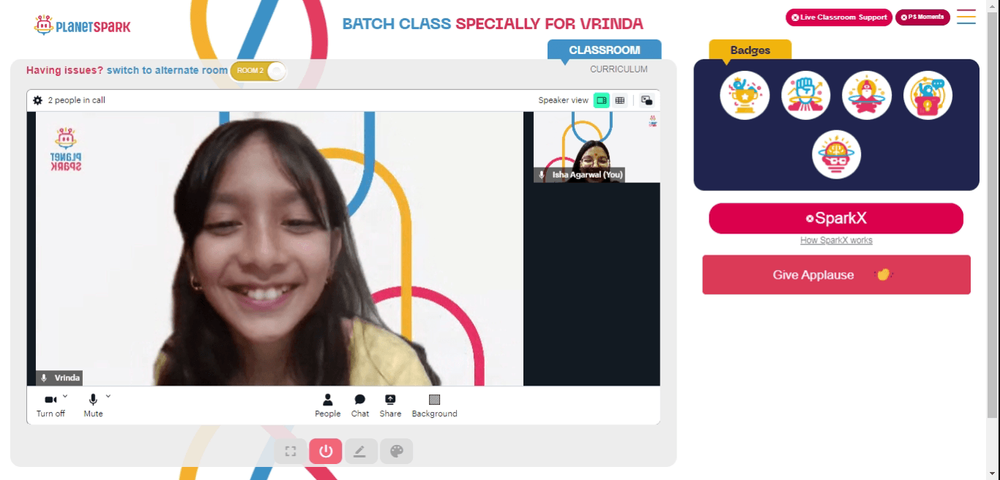
Task: Select the speaker view layout icon
Action: click(x=601, y=100)
